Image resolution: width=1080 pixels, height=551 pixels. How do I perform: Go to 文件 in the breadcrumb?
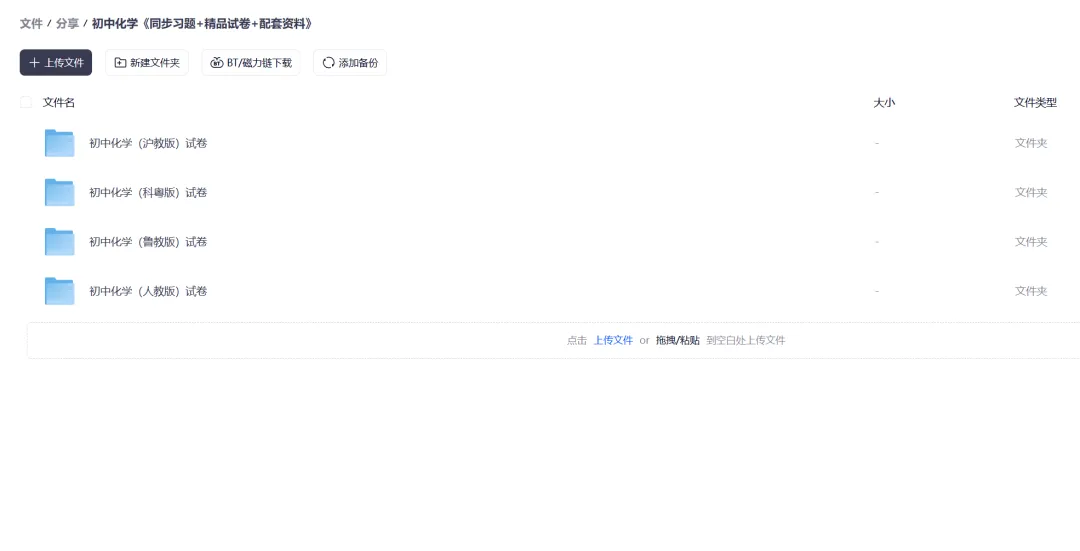[x=31, y=23]
